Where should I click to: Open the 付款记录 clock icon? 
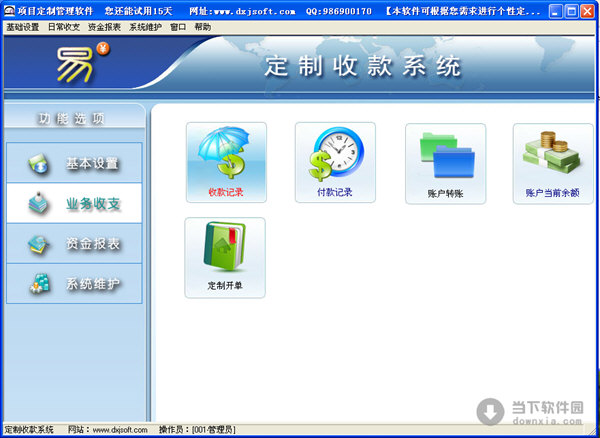point(335,162)
